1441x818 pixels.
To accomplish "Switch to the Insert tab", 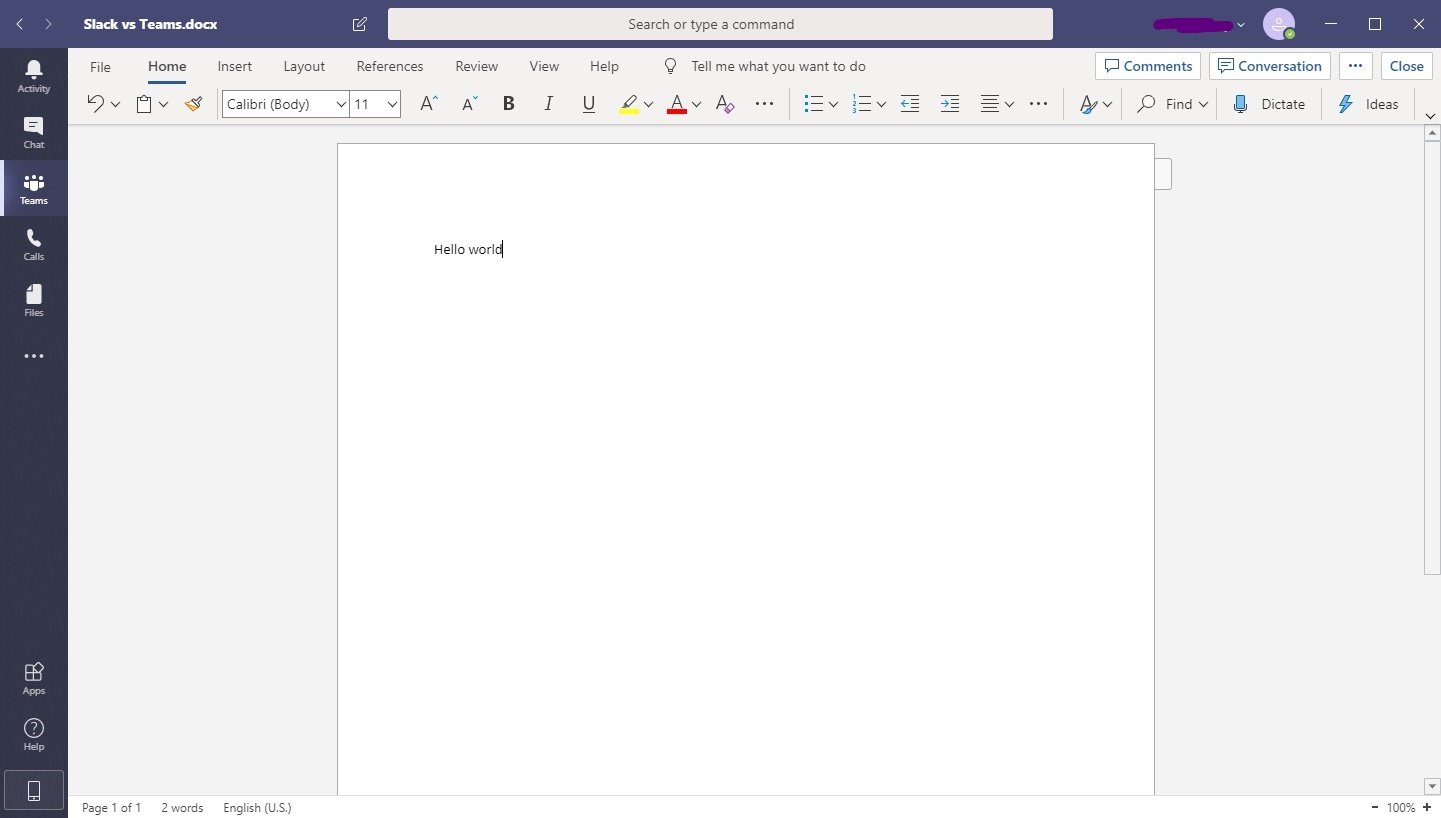I will 235,66.
